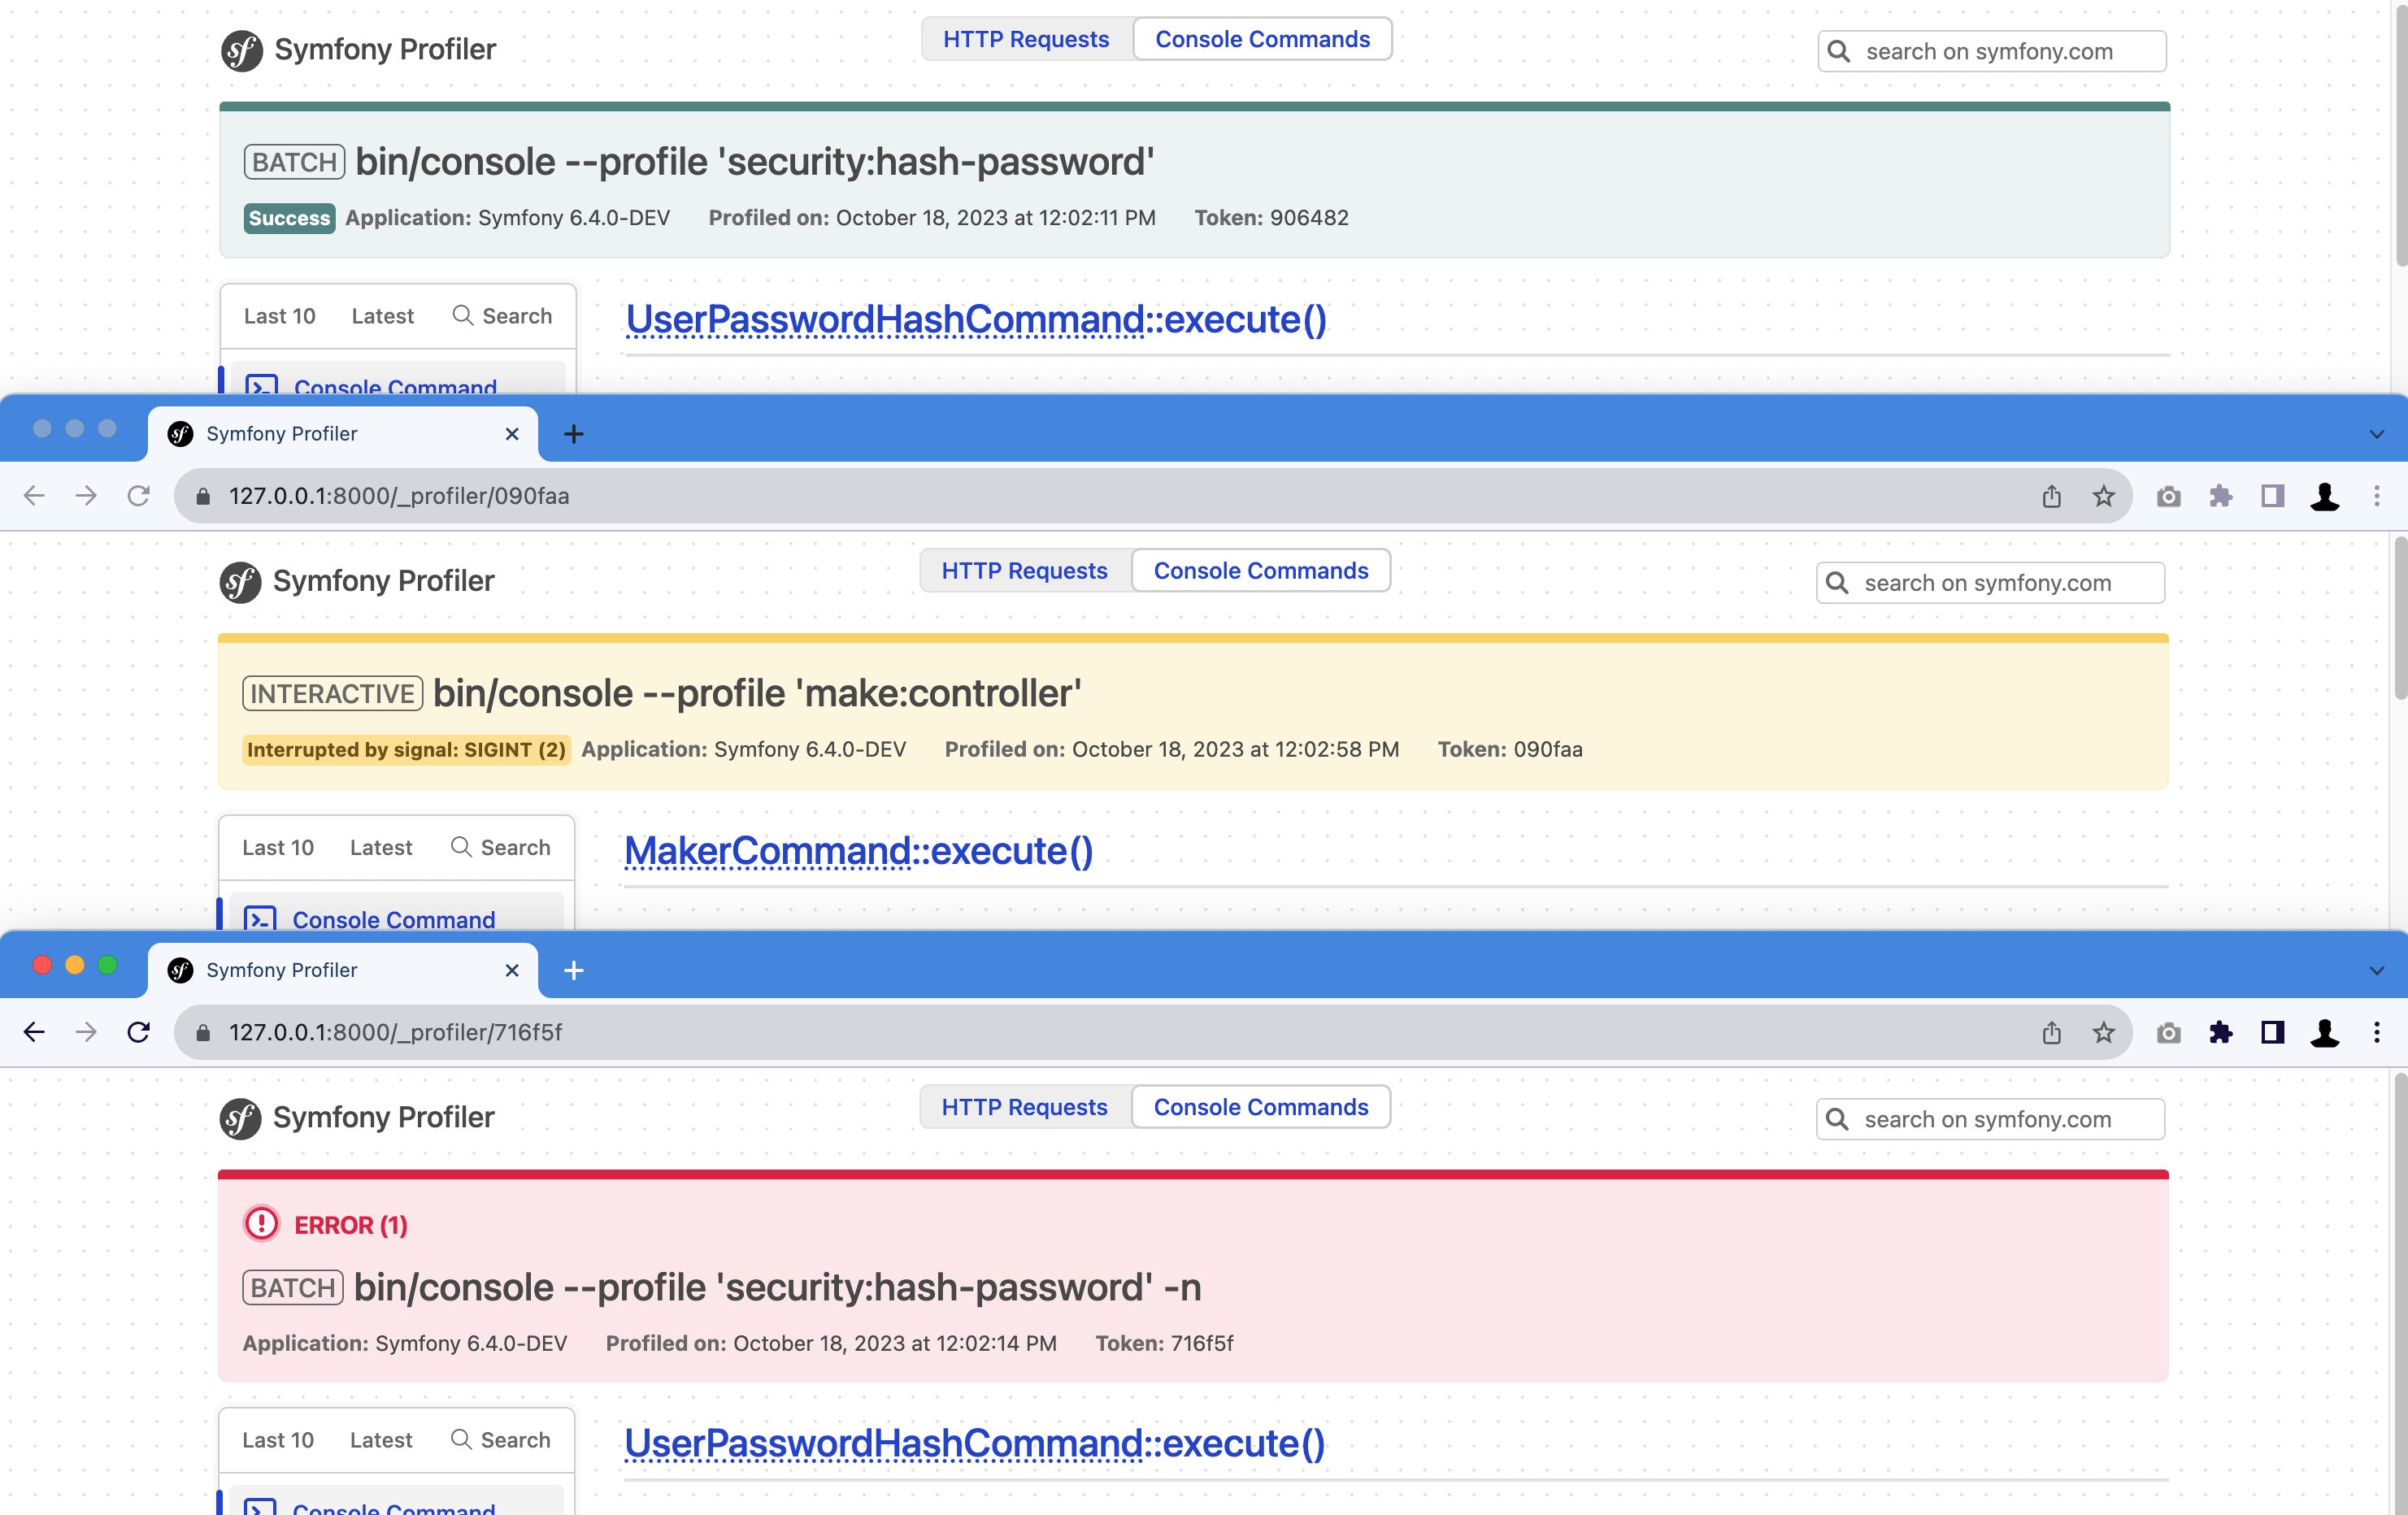Open top UserPasswordHashCommand::execute() link
Image resolution: width=2408 pixels, height=1515 pixels.
coord(976,319)
